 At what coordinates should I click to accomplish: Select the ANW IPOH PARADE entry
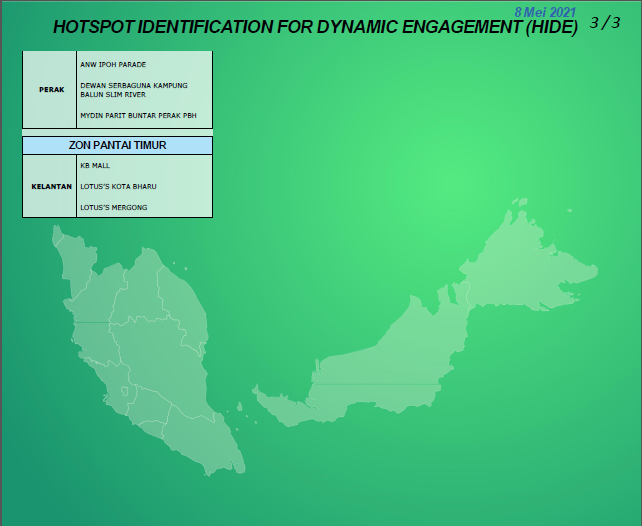[113, 64]
